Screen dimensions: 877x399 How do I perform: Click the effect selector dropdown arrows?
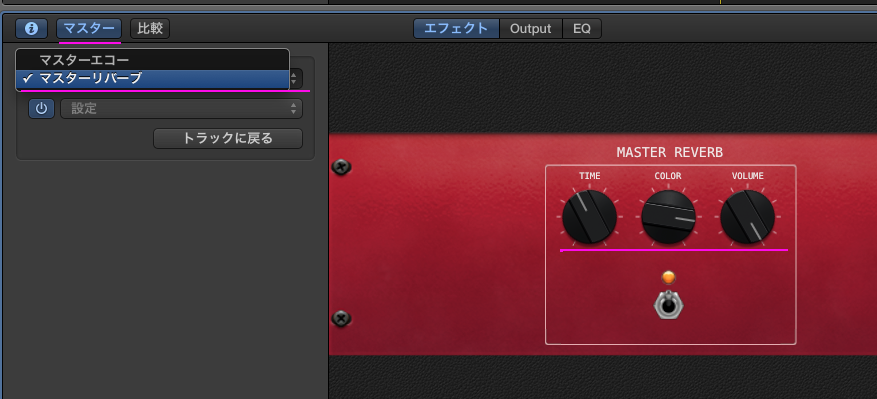[x=295, y=79]
